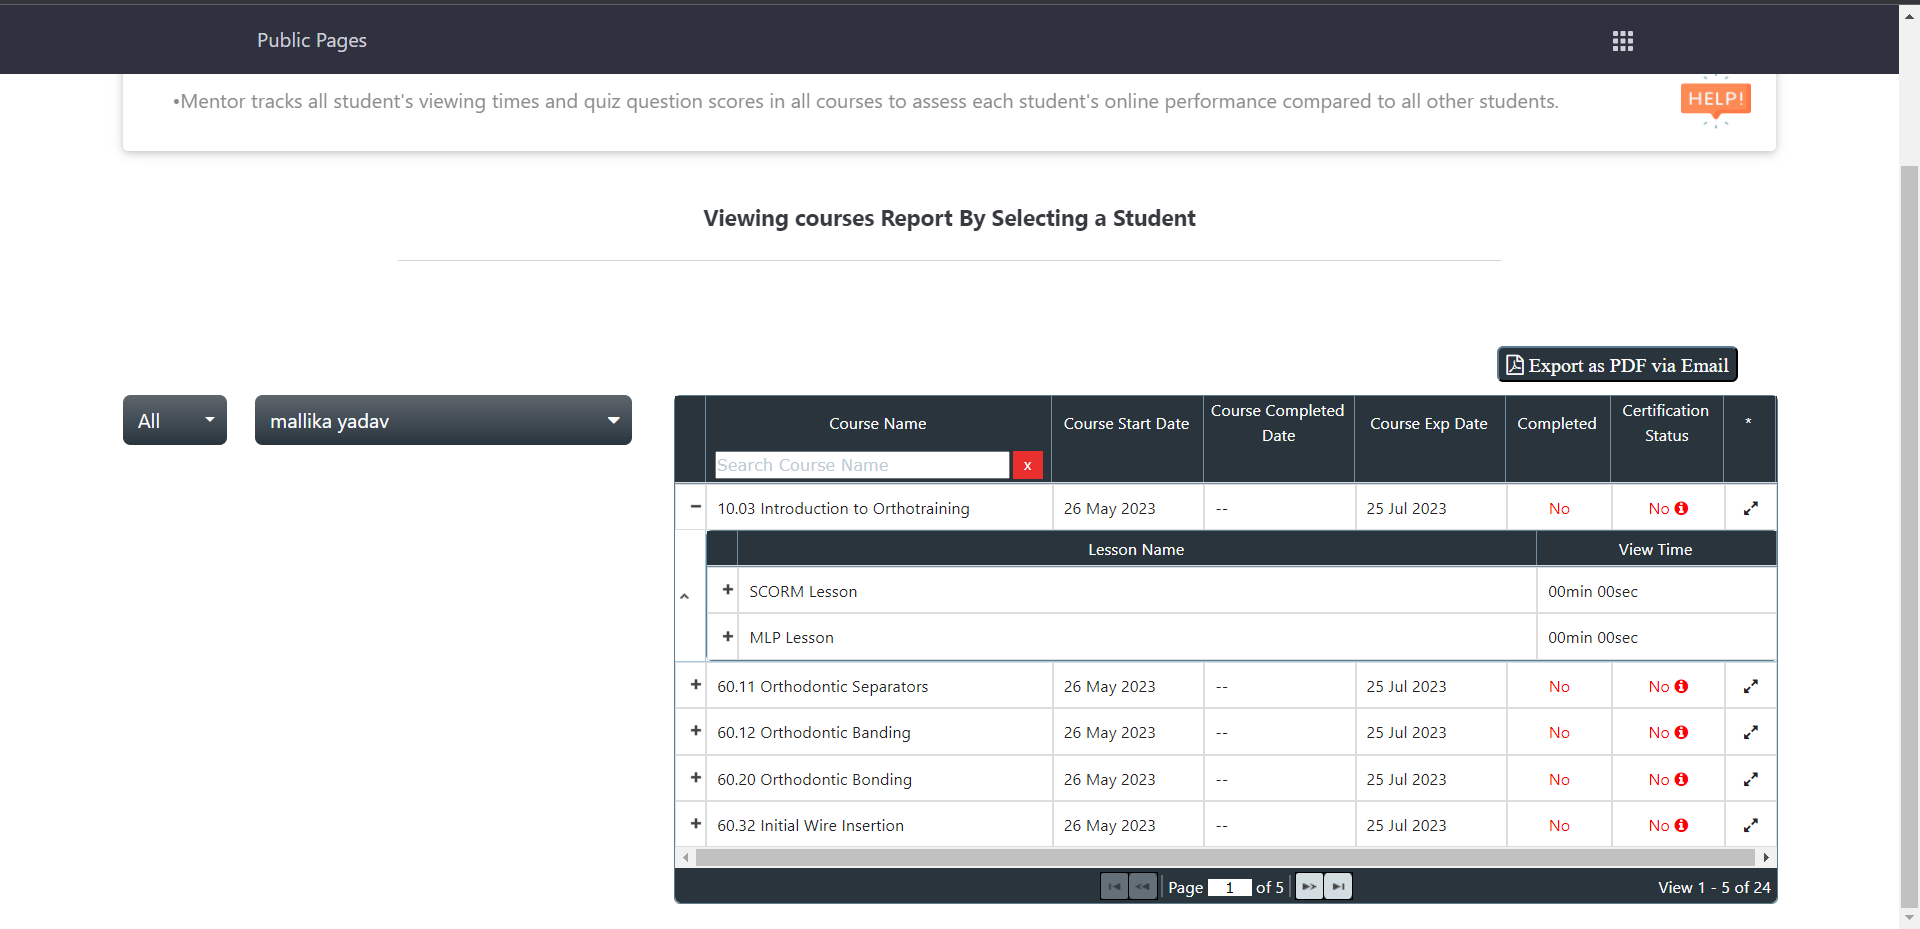Open the mallika yadav student dropdown
The width and height of the screenshot is (1920, 929).
pos(443,421)
